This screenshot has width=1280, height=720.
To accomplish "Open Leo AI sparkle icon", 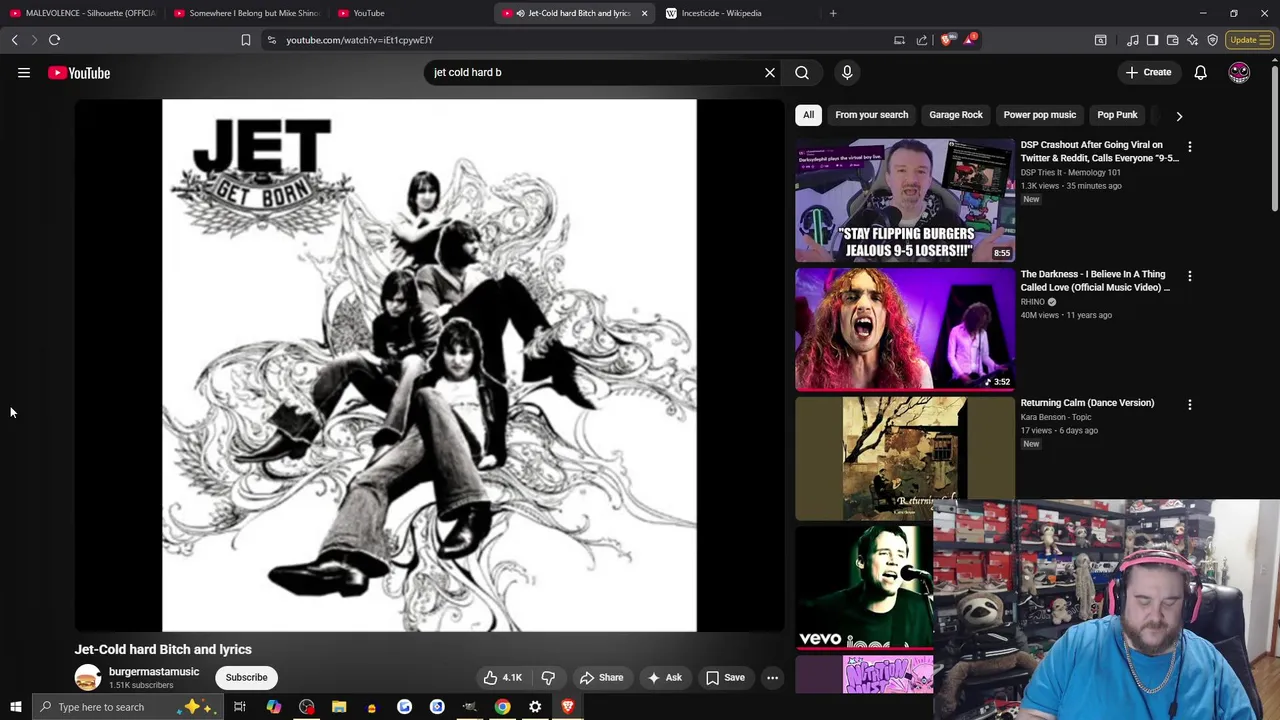I will [1192, 40].
